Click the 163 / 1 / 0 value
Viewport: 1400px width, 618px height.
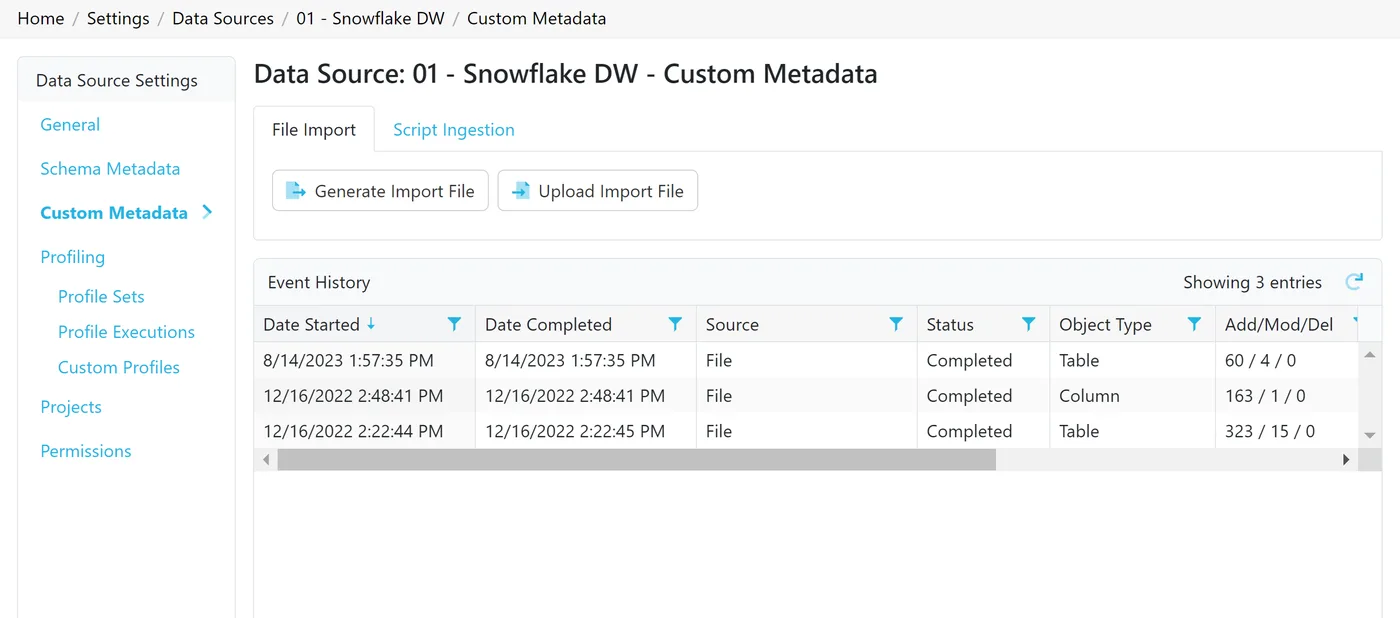1265,396
